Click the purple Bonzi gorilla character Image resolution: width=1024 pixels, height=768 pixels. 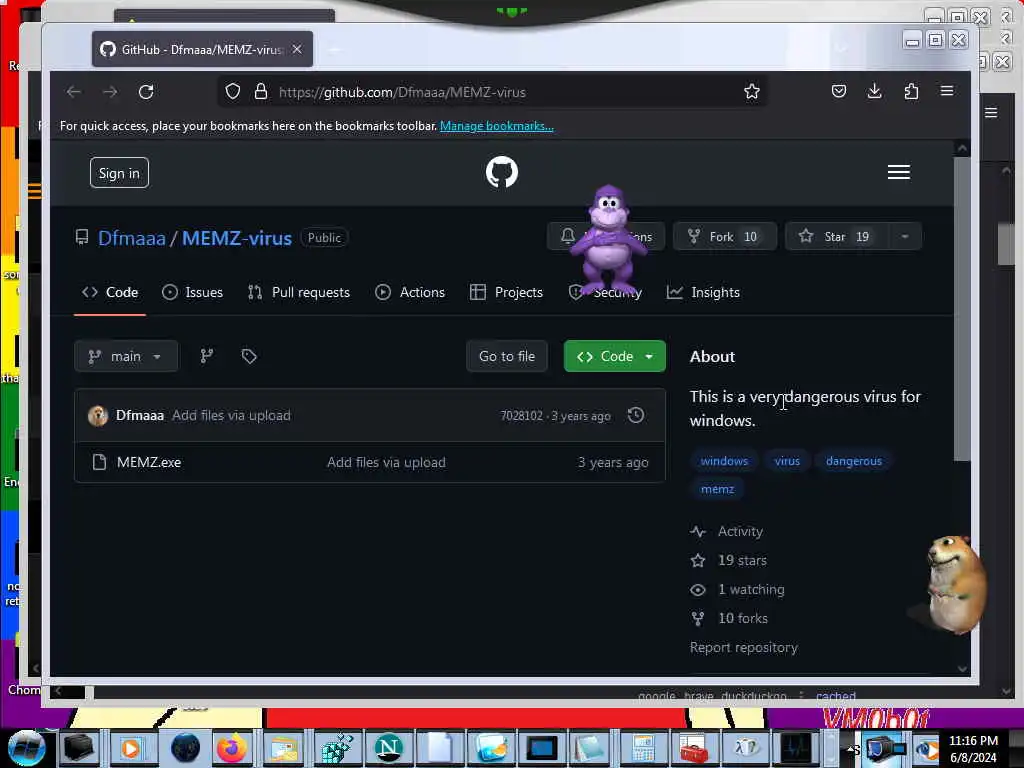point(609,240)
